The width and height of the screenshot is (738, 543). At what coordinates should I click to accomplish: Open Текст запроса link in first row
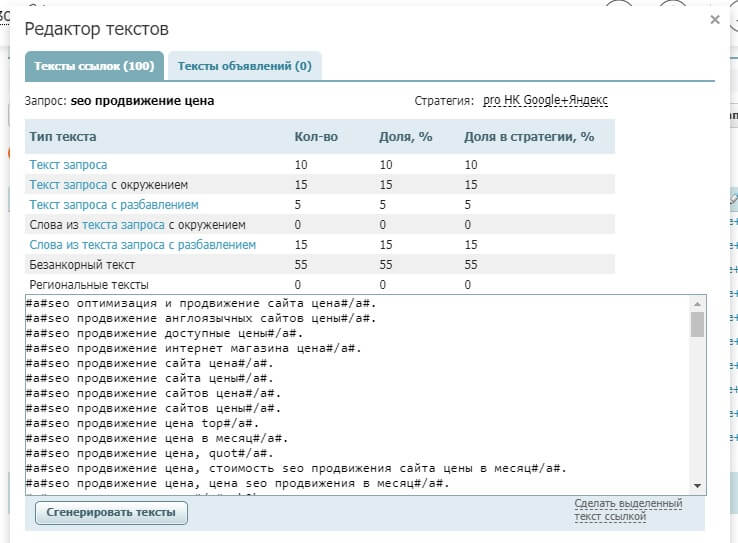point(68,165)
